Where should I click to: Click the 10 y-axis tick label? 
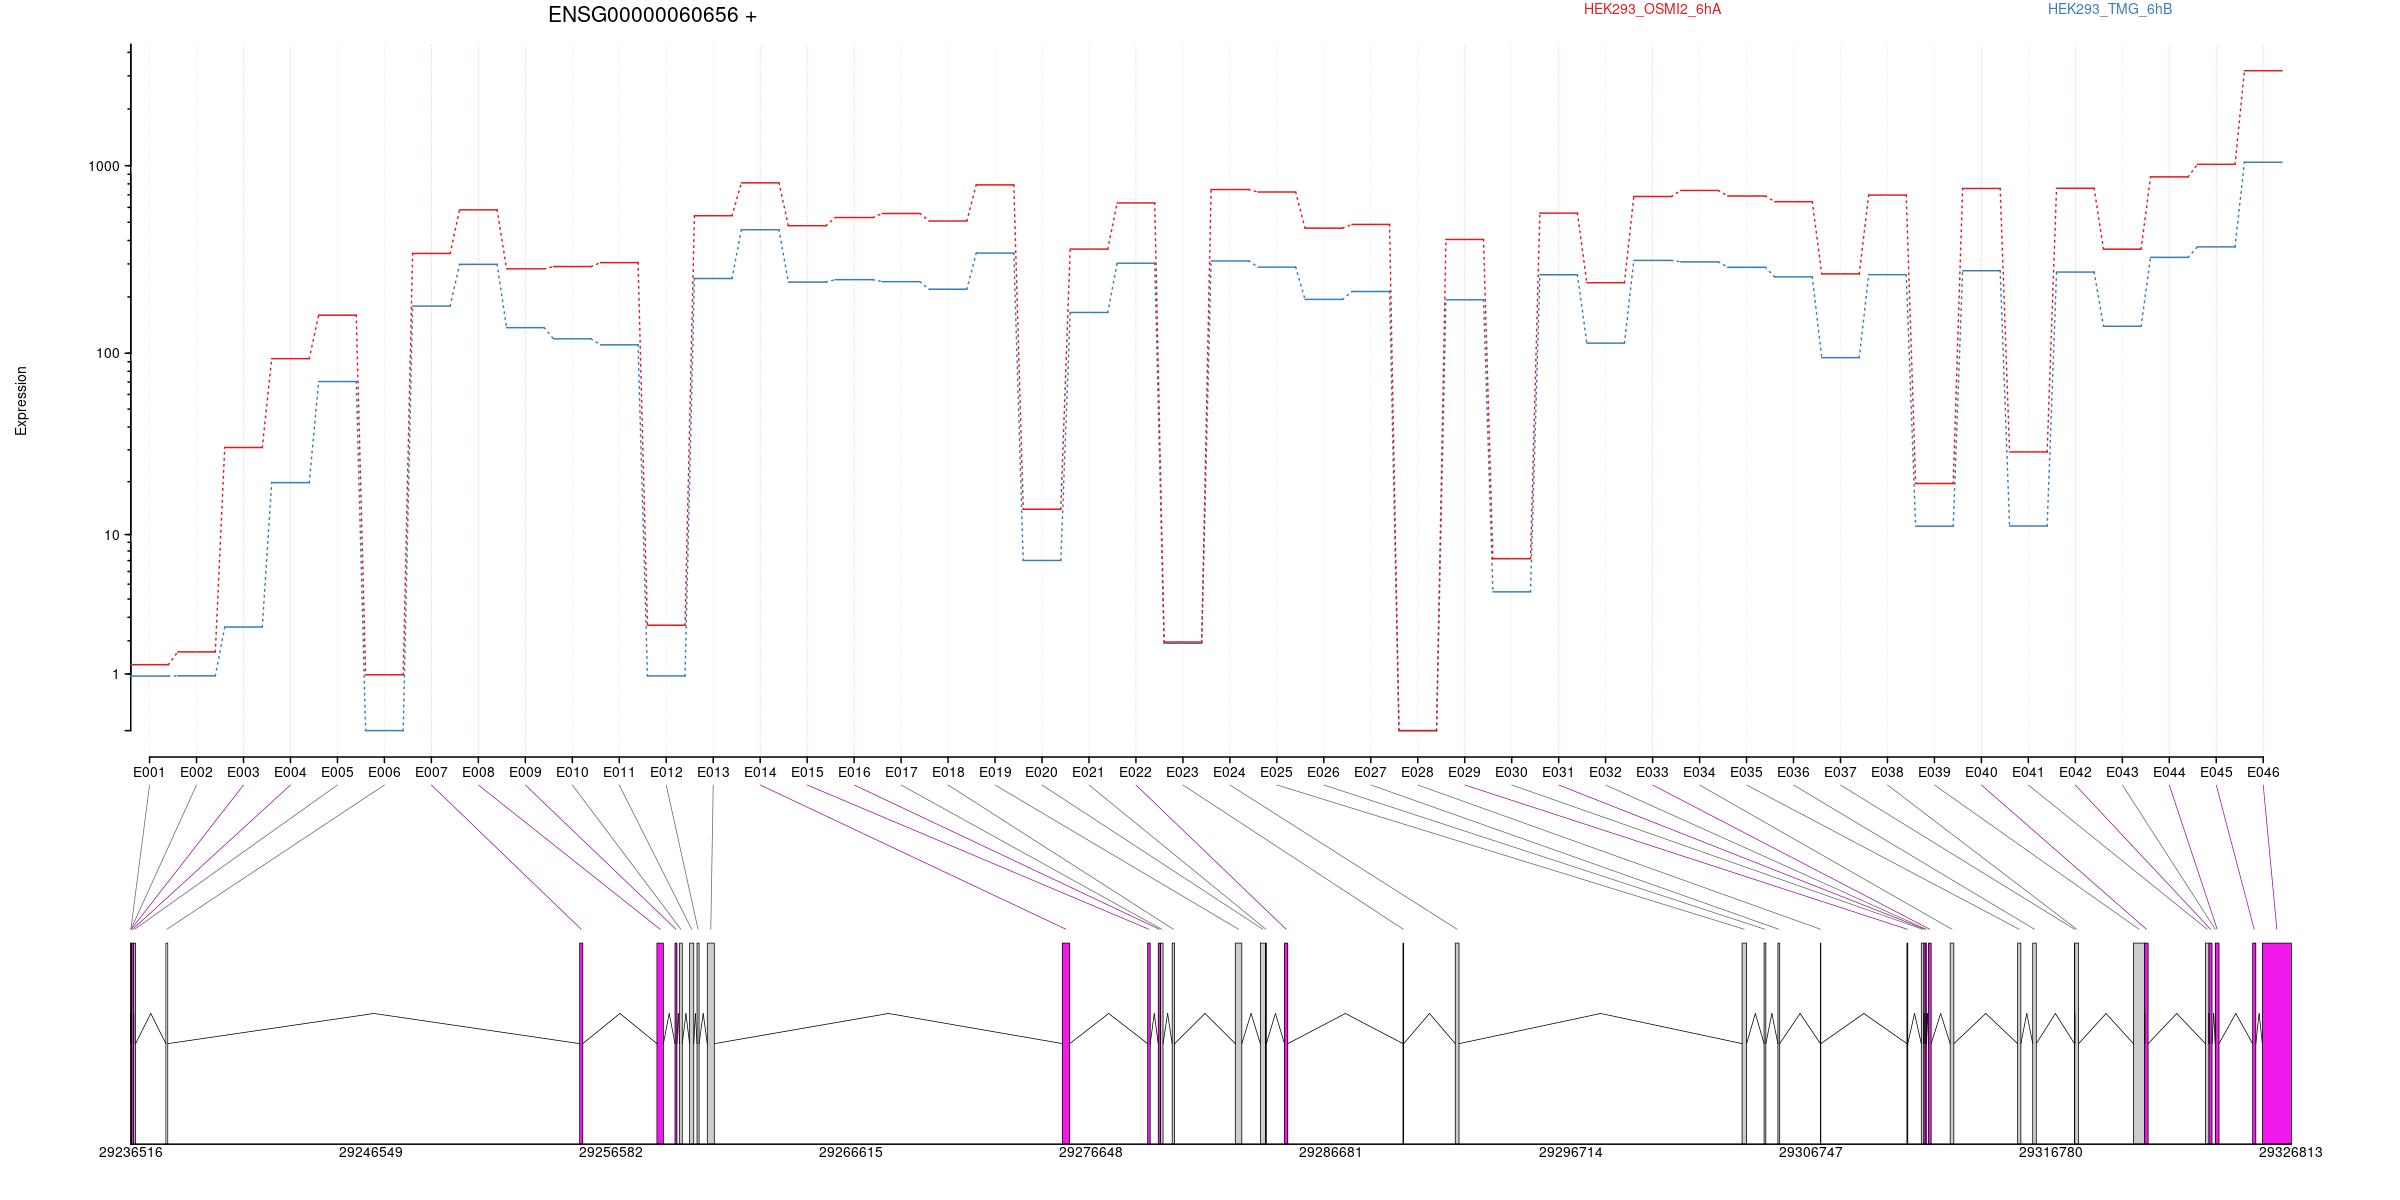[111, 535]
